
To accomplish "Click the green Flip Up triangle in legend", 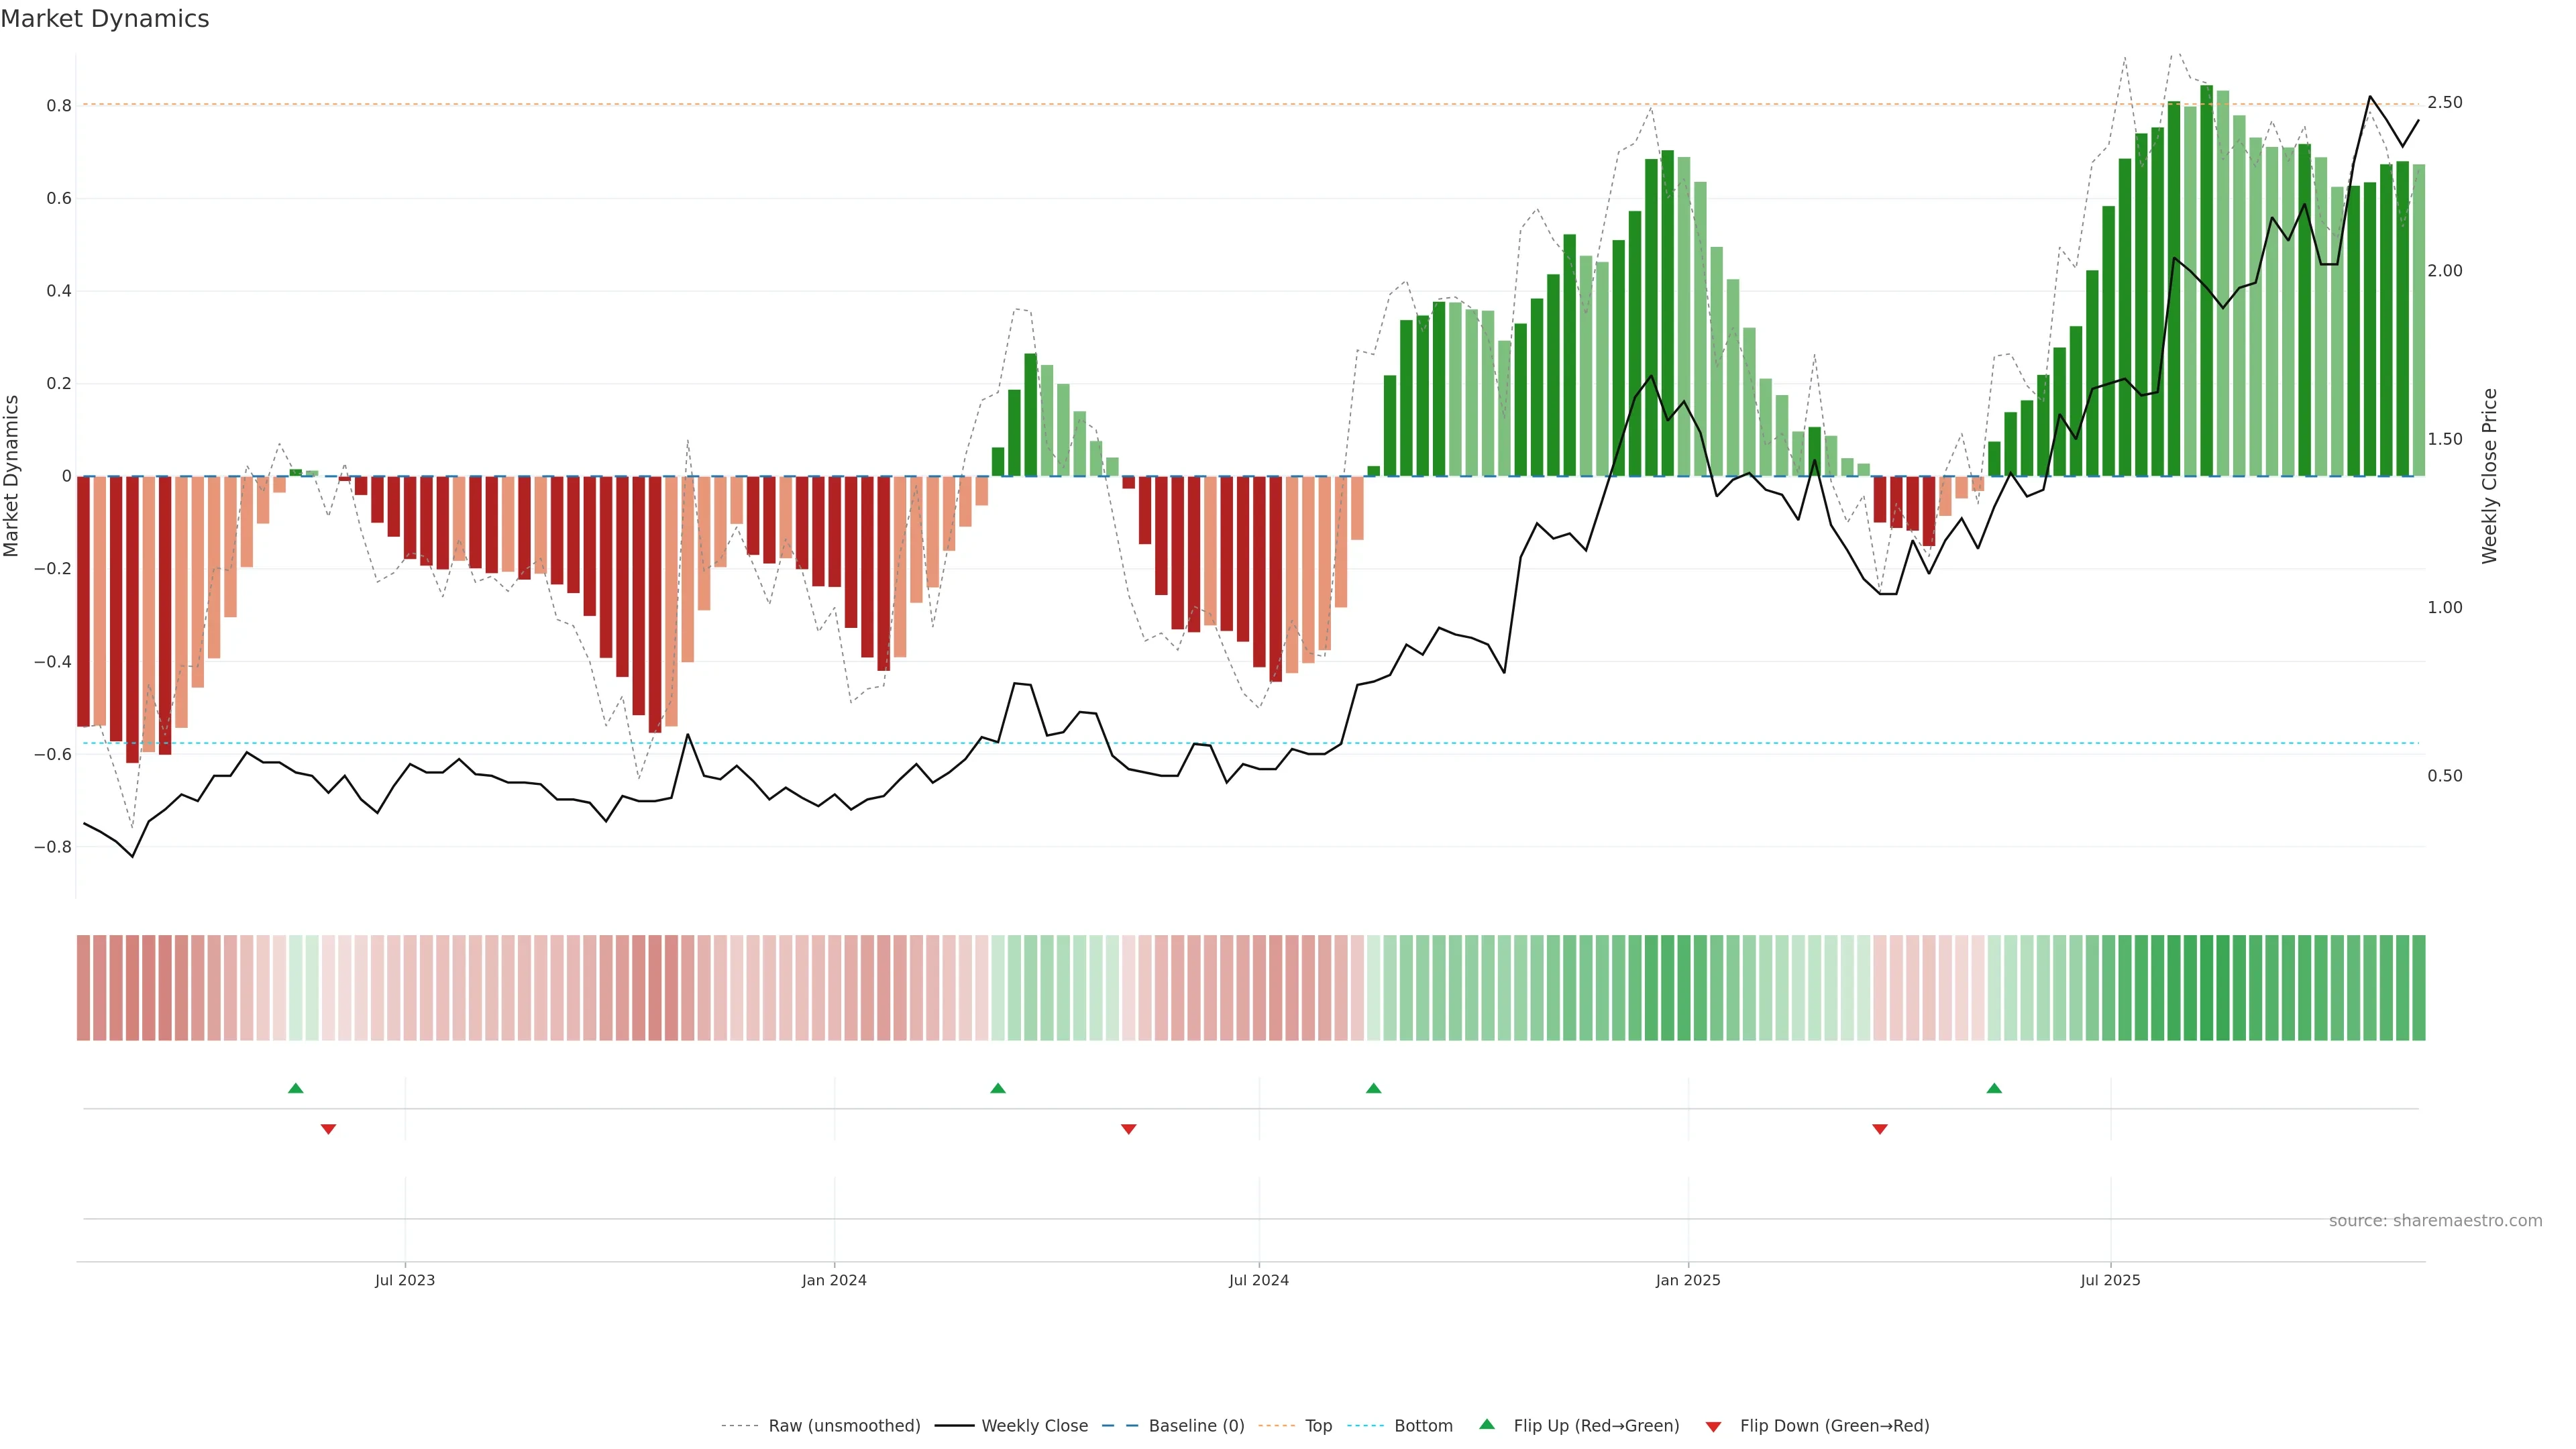I will (x=1487, y=1424).
